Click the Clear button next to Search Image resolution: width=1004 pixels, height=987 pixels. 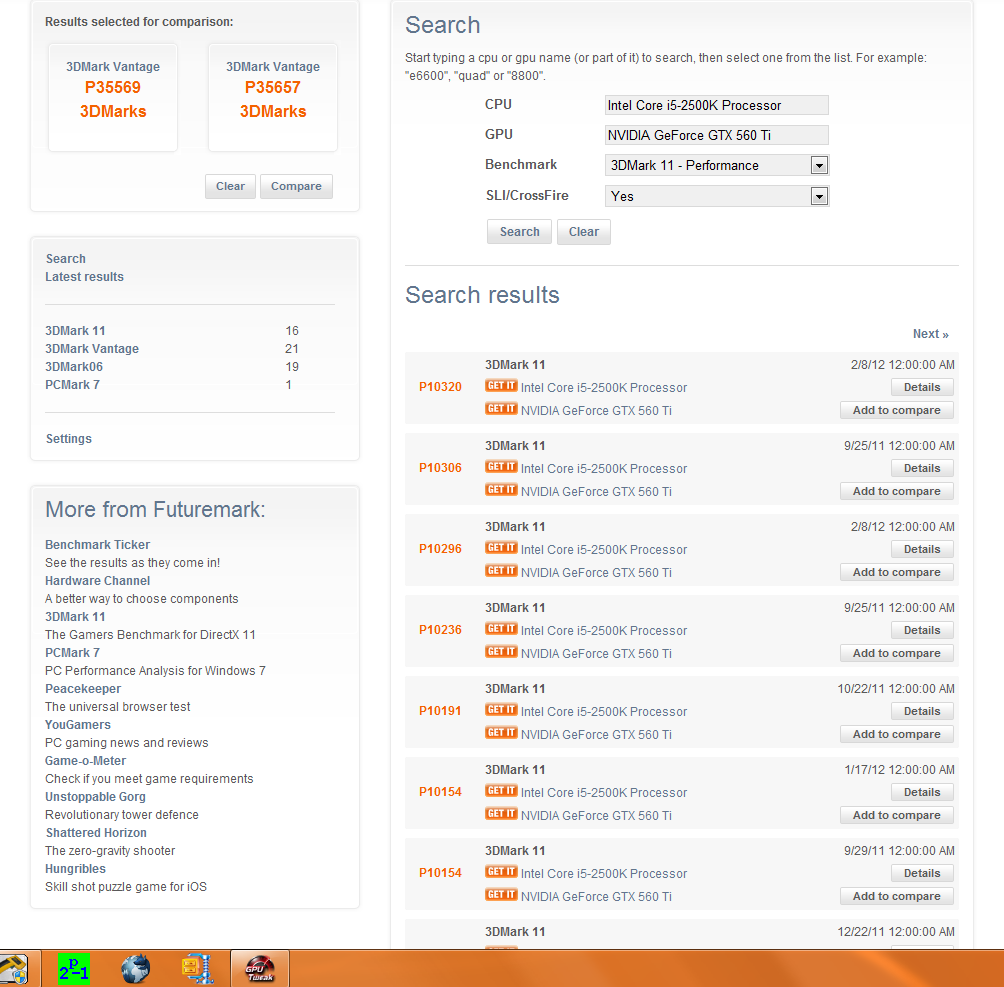584,232
